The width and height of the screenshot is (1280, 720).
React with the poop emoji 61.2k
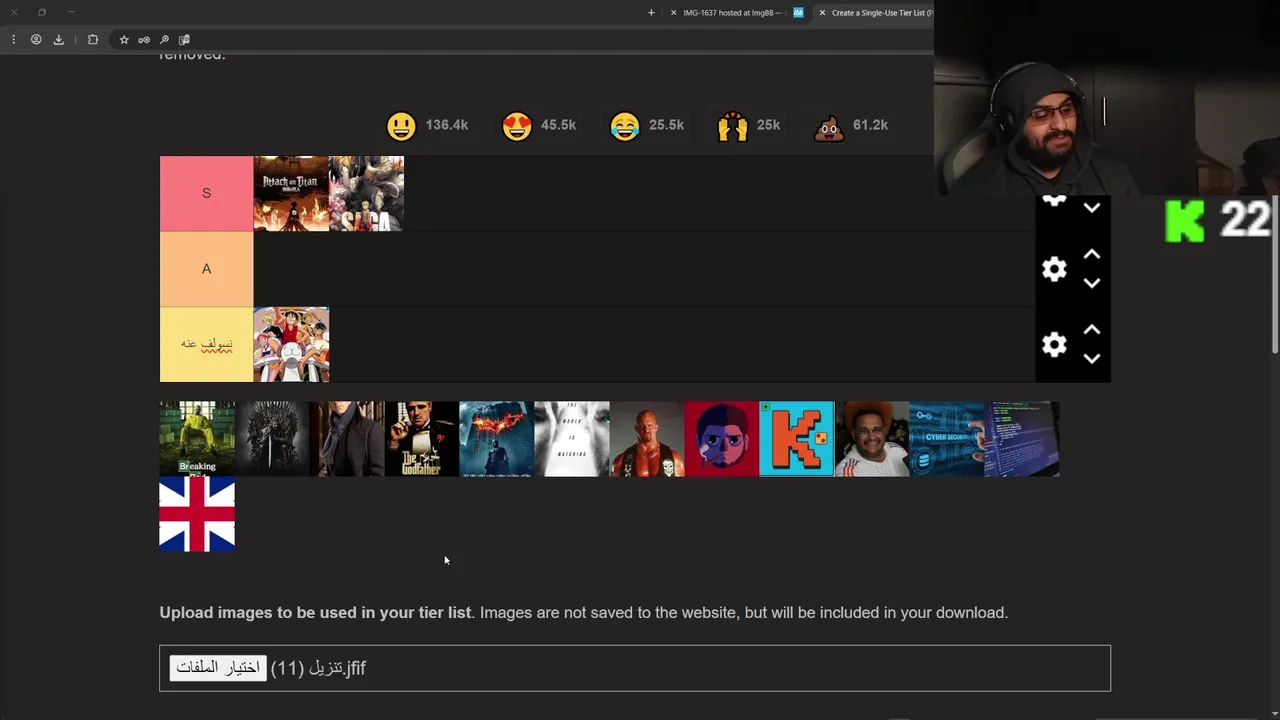(x=829, y=126)
